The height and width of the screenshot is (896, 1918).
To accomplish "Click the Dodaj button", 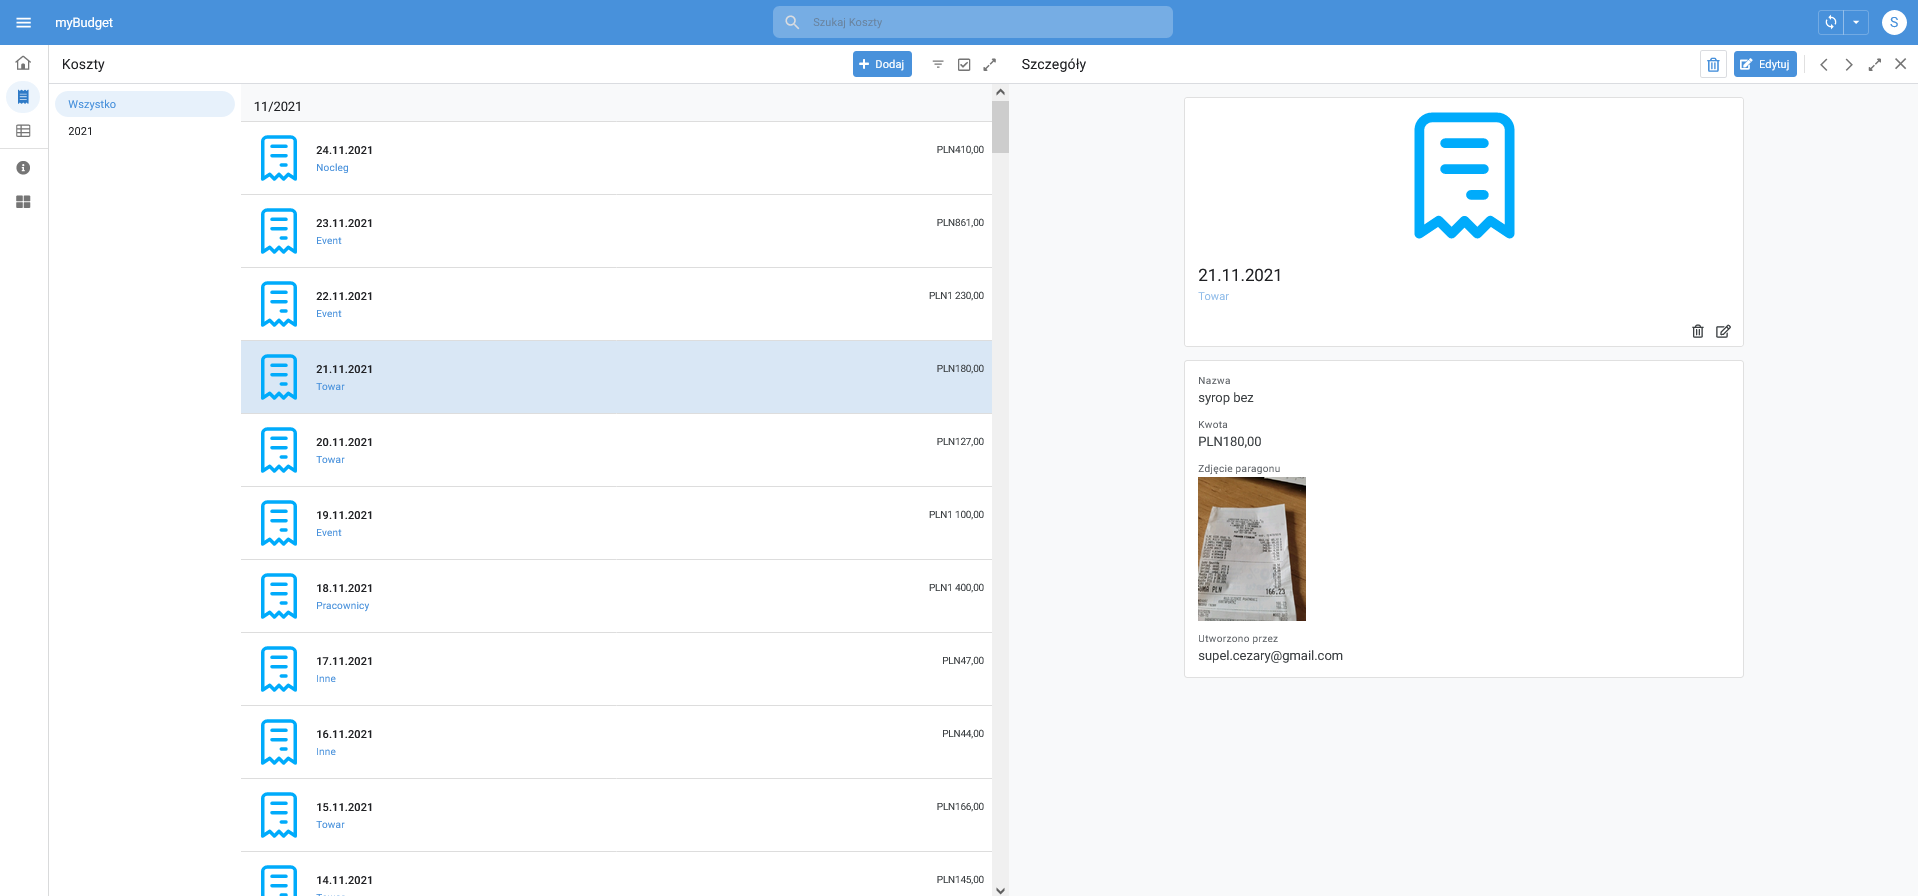I will click(x=882, y=64).
